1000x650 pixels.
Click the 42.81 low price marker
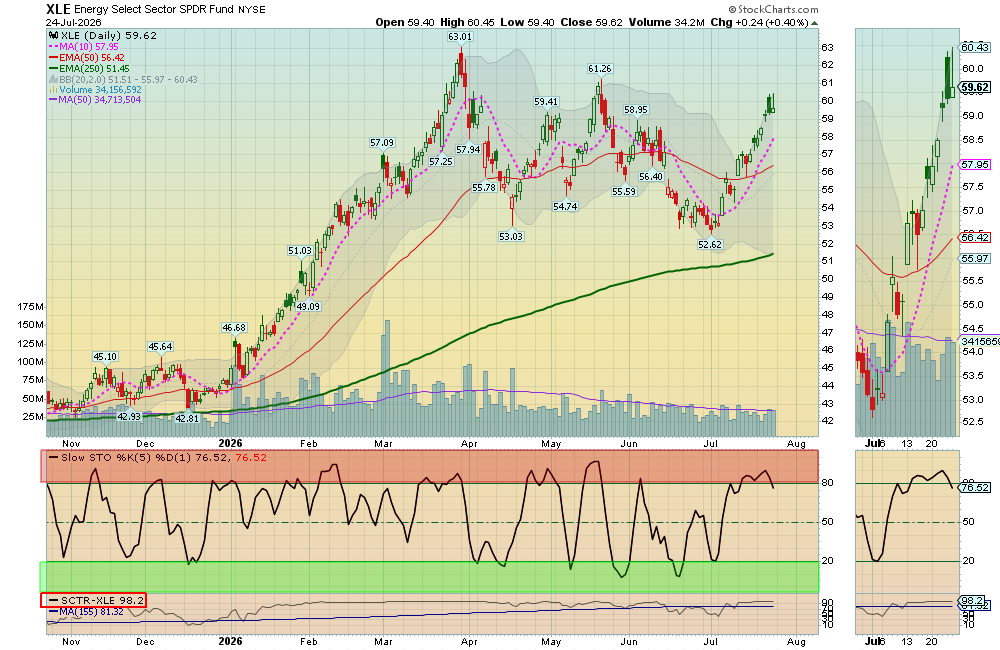coord(187,418)
